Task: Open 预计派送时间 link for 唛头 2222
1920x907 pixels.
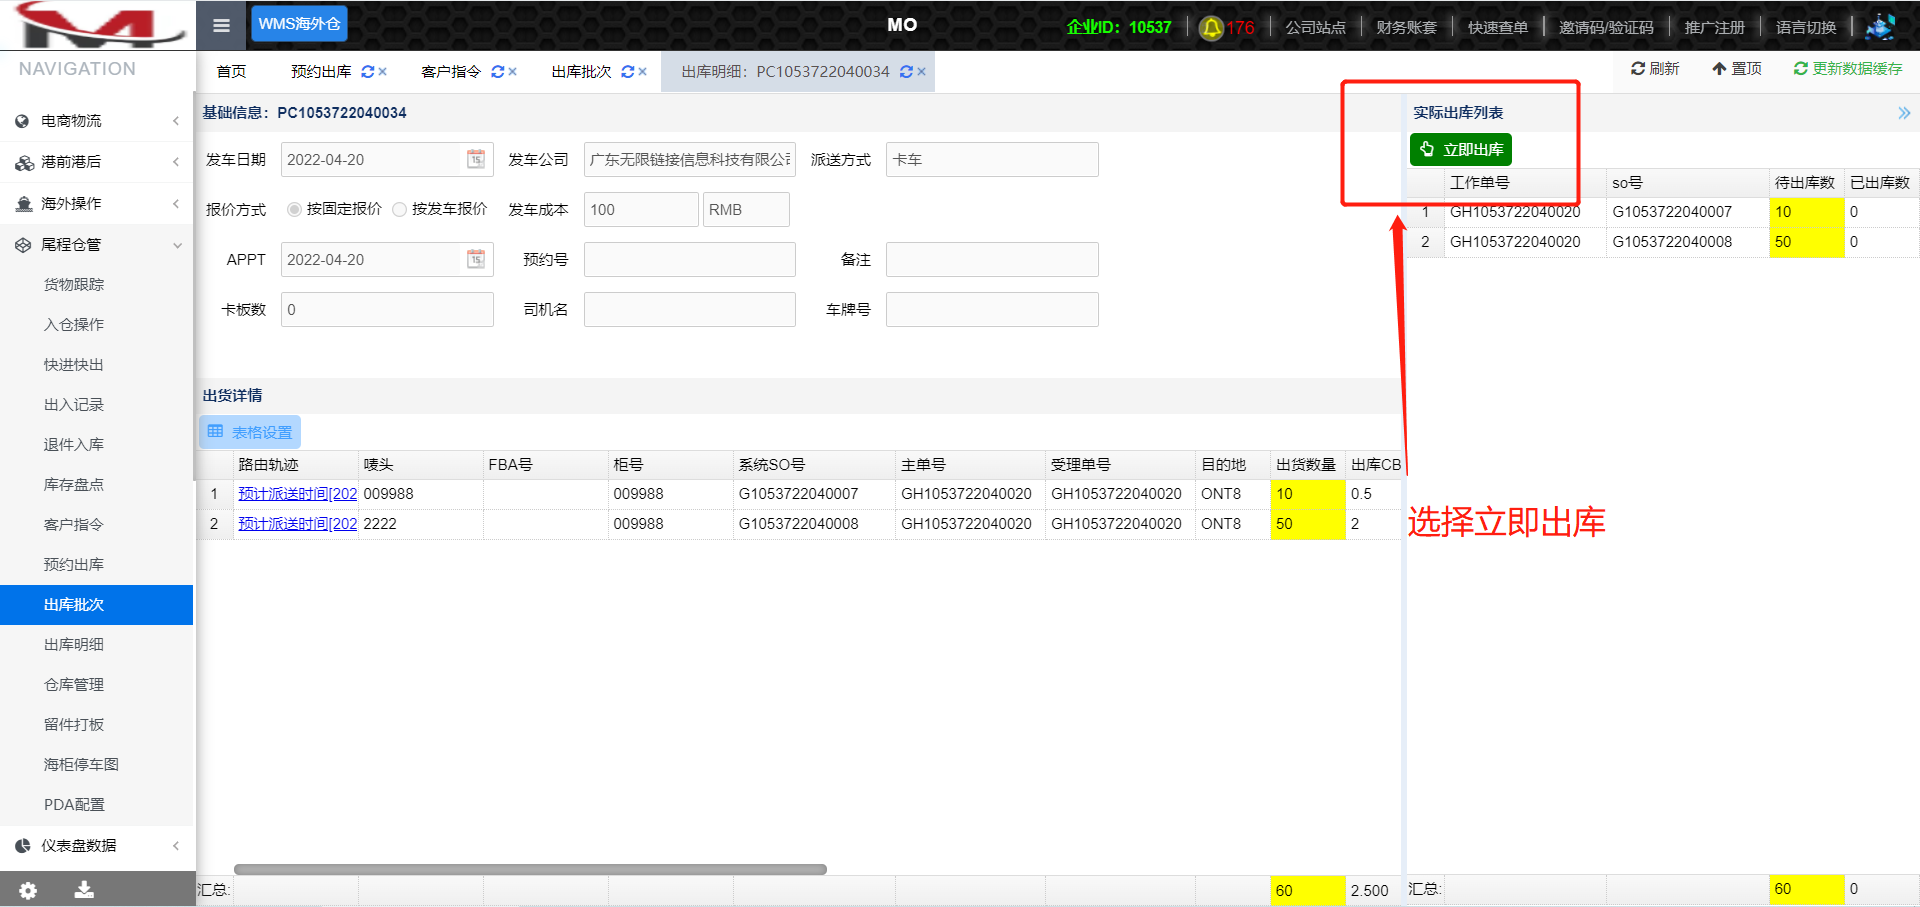Action: [x=297, y=524]
